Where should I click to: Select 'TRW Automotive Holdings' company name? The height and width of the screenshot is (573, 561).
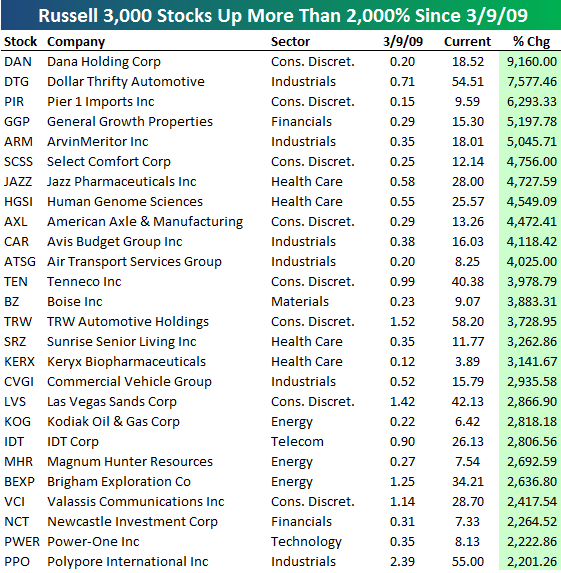tap(128, 322)
